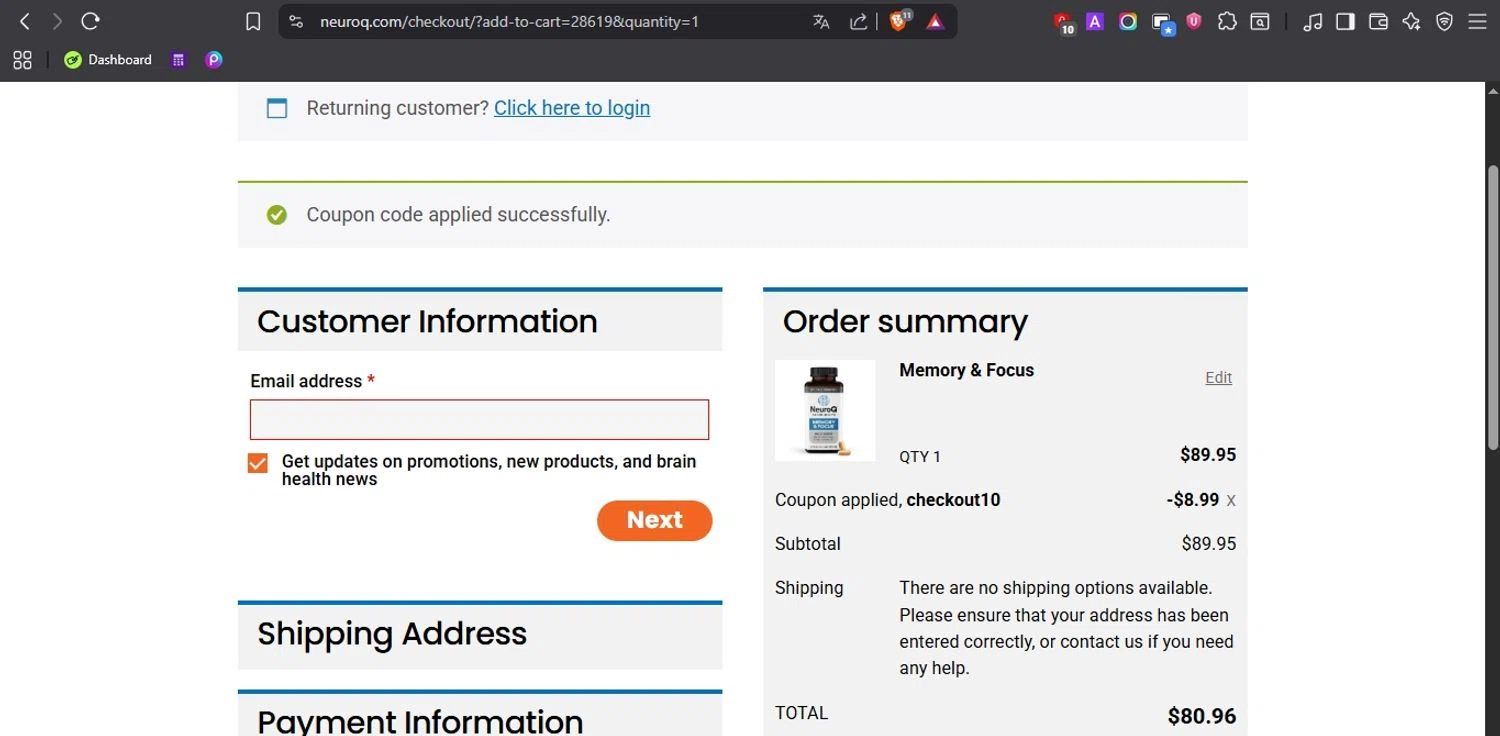Click the TOTAL amount $80.96
The height and width of the screenshot is (736, 1500).
coord(1201,716)
